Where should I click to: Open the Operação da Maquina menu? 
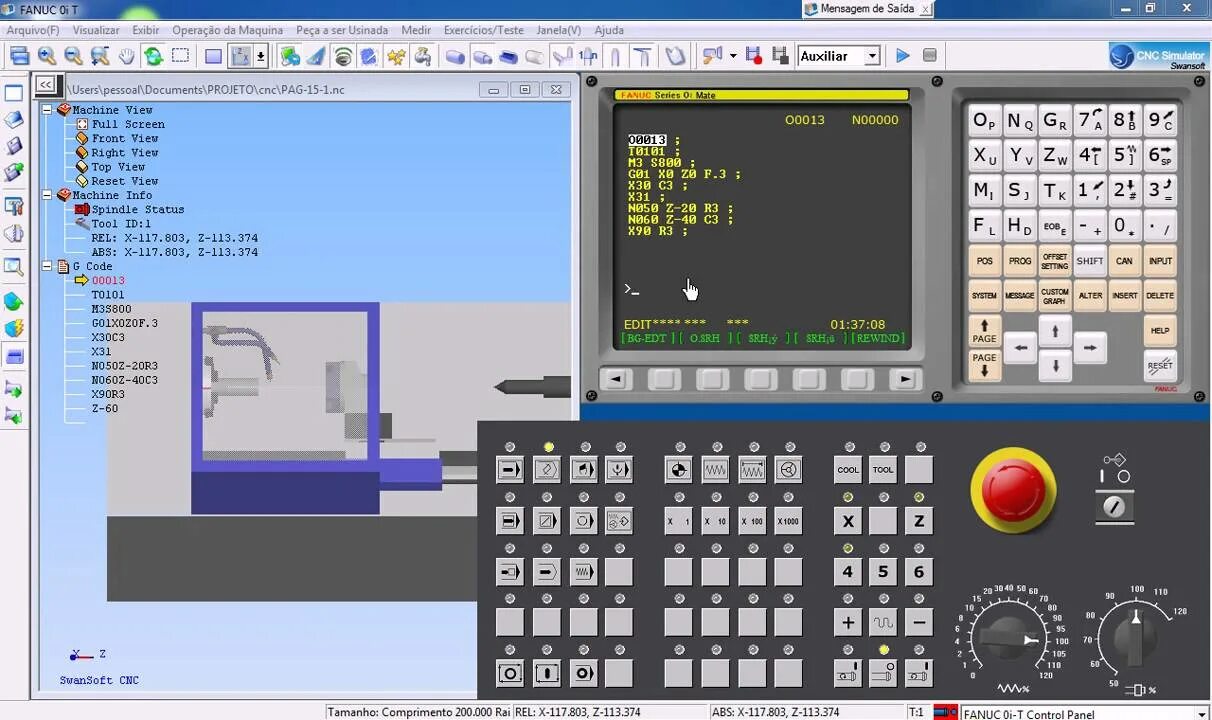[x=227, y=30]
